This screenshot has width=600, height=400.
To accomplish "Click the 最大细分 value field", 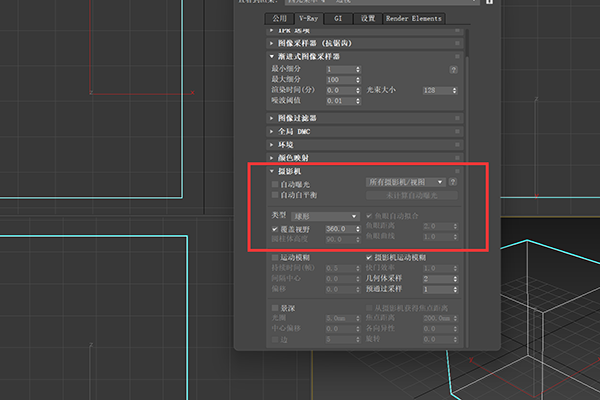I will point(341,79).
